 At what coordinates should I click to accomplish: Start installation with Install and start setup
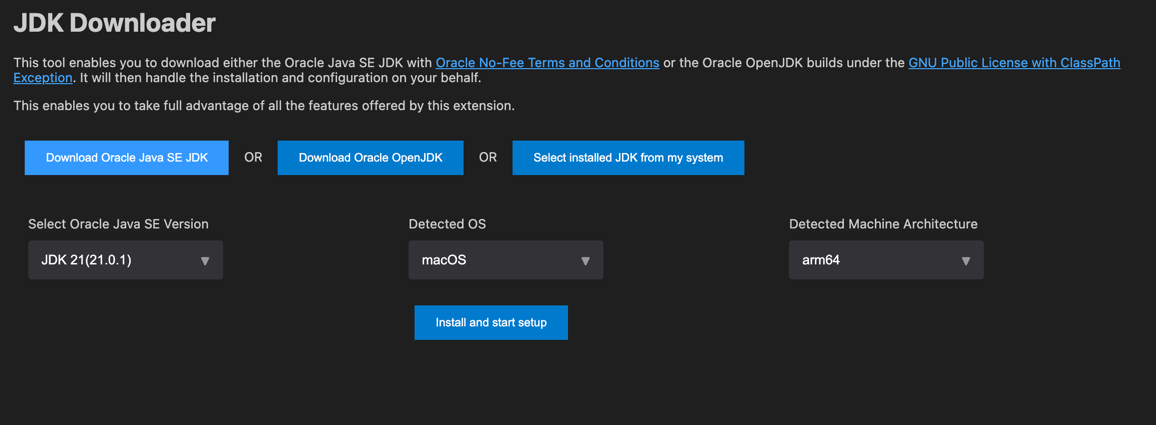[x=491, y=323]
